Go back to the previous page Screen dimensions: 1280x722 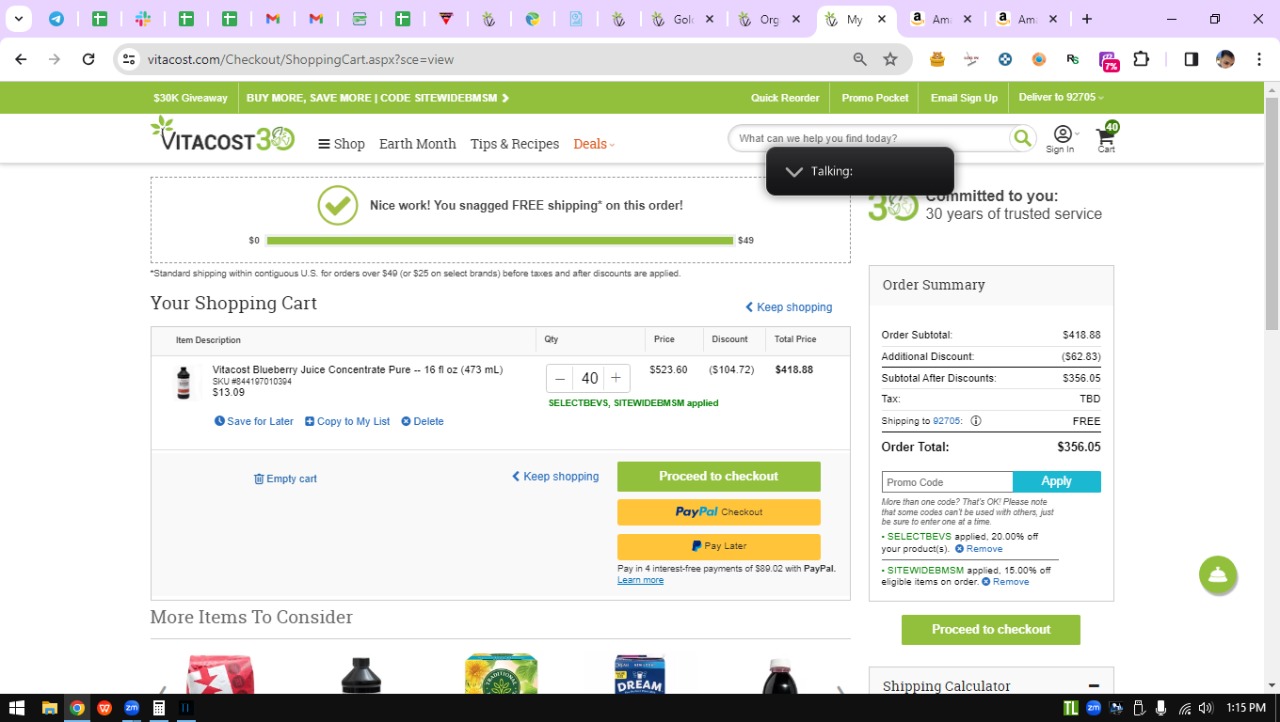21,59
